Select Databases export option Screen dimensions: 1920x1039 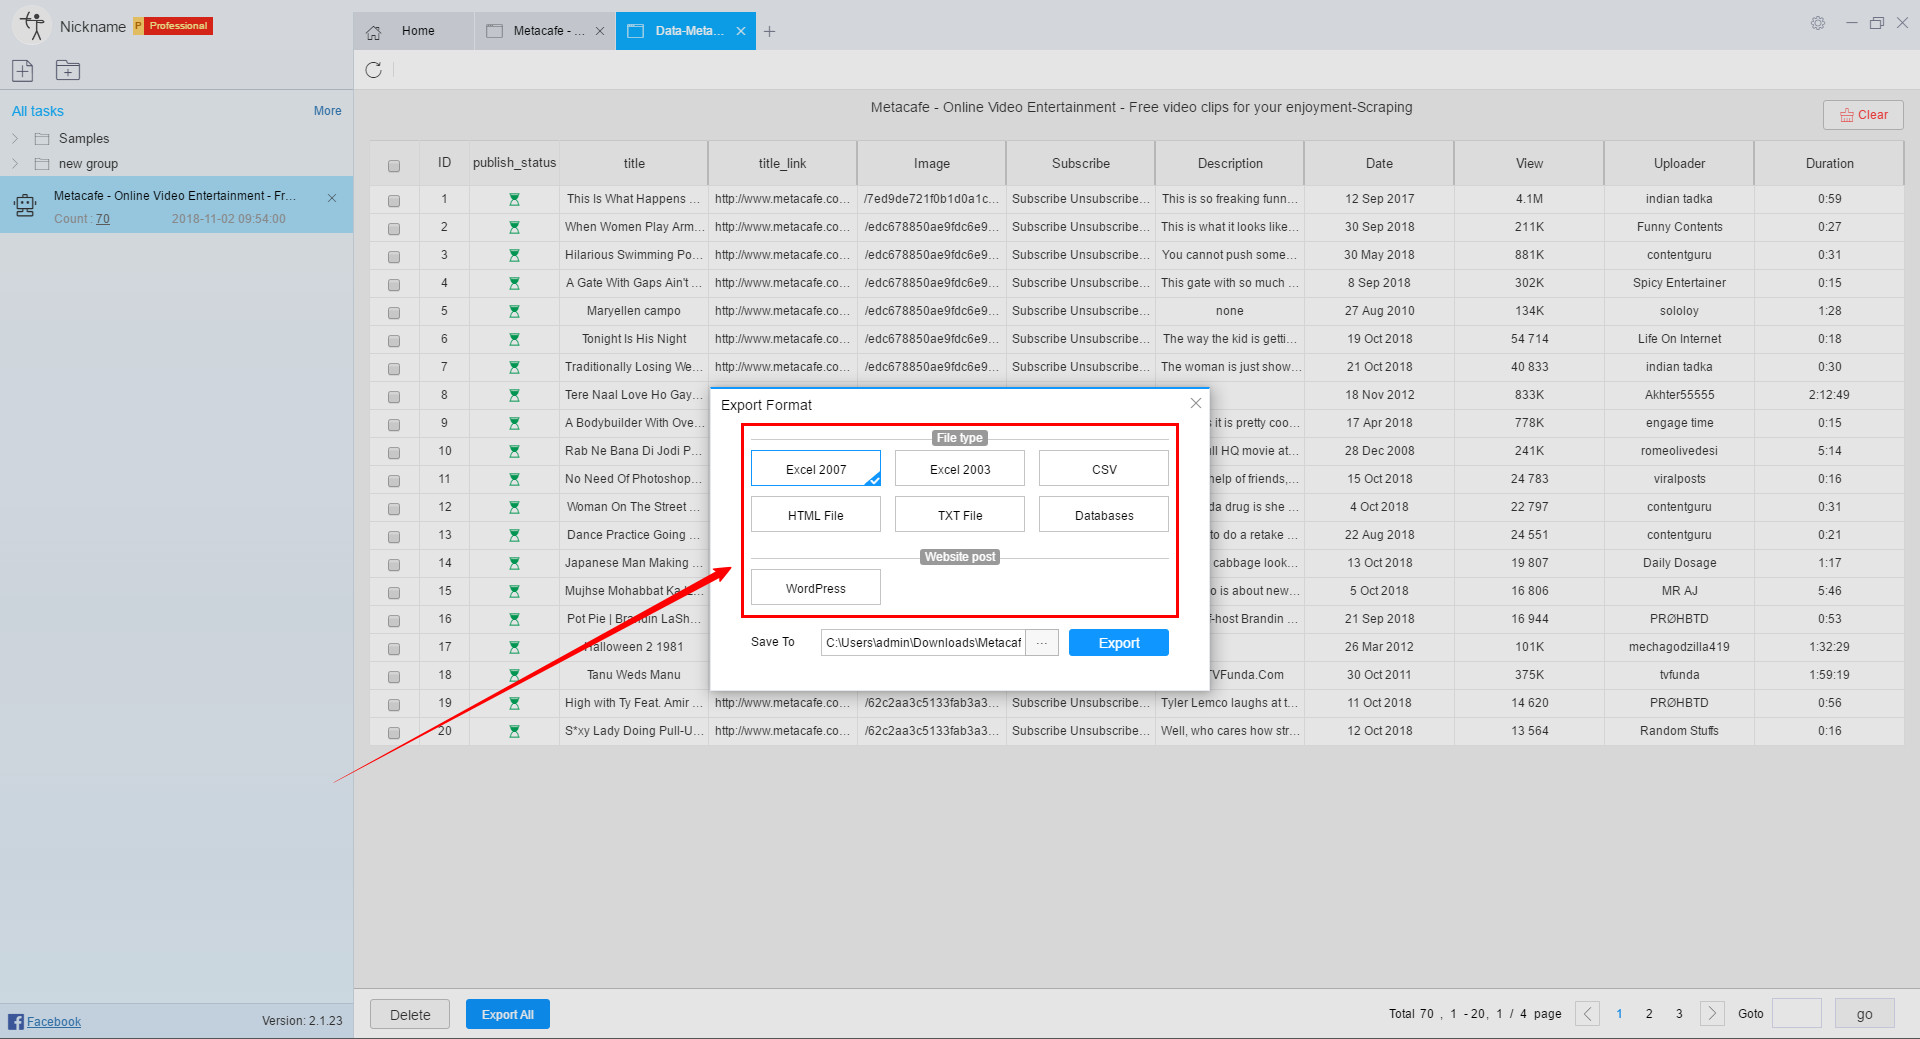click(x=1104, y=515)
